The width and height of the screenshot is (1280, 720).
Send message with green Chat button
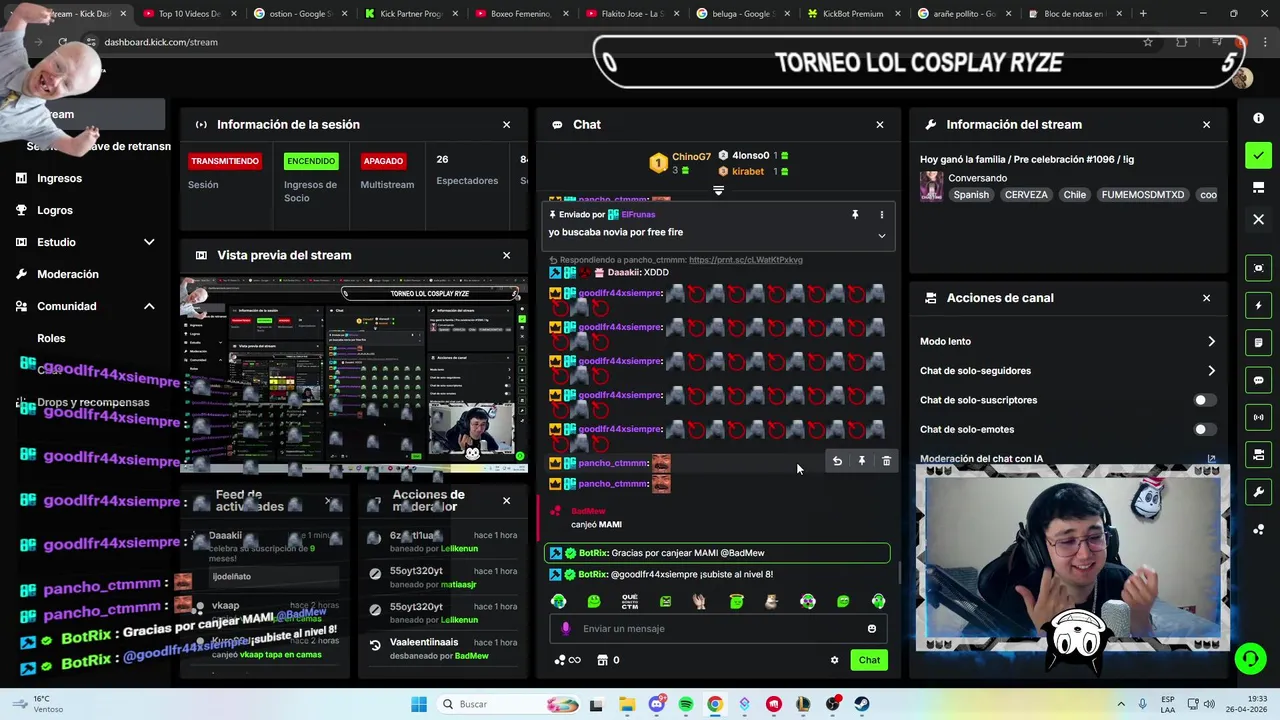click(x=869, y=660)
